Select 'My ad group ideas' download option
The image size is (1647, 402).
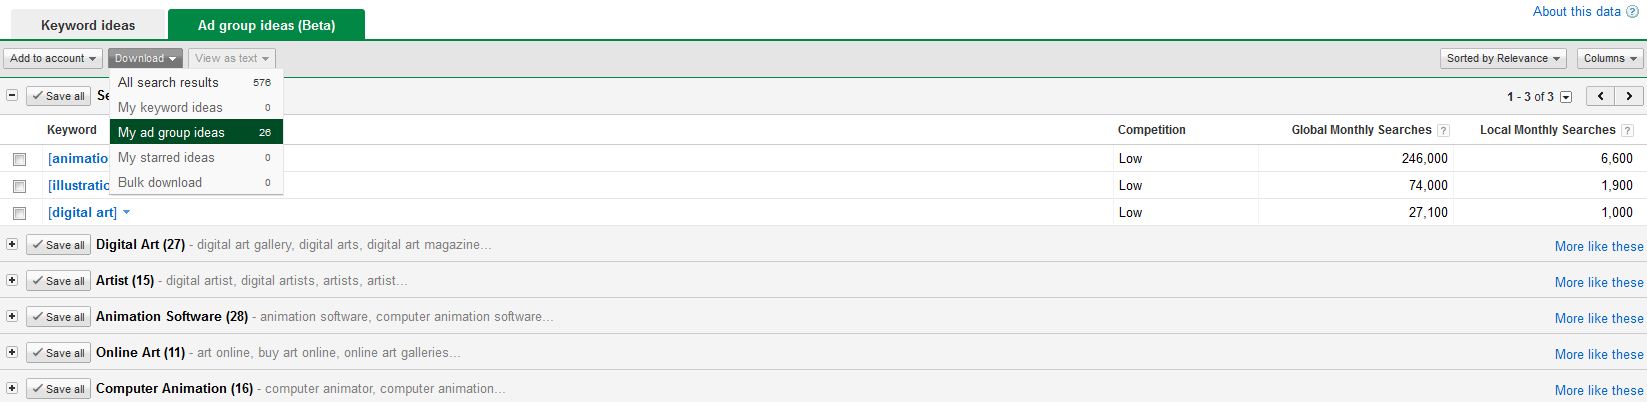[x=171, y=132]
